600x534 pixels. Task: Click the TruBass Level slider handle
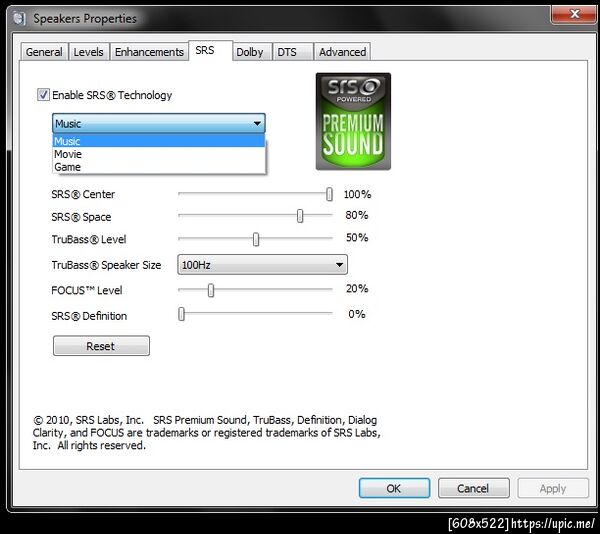coord(256,239)
